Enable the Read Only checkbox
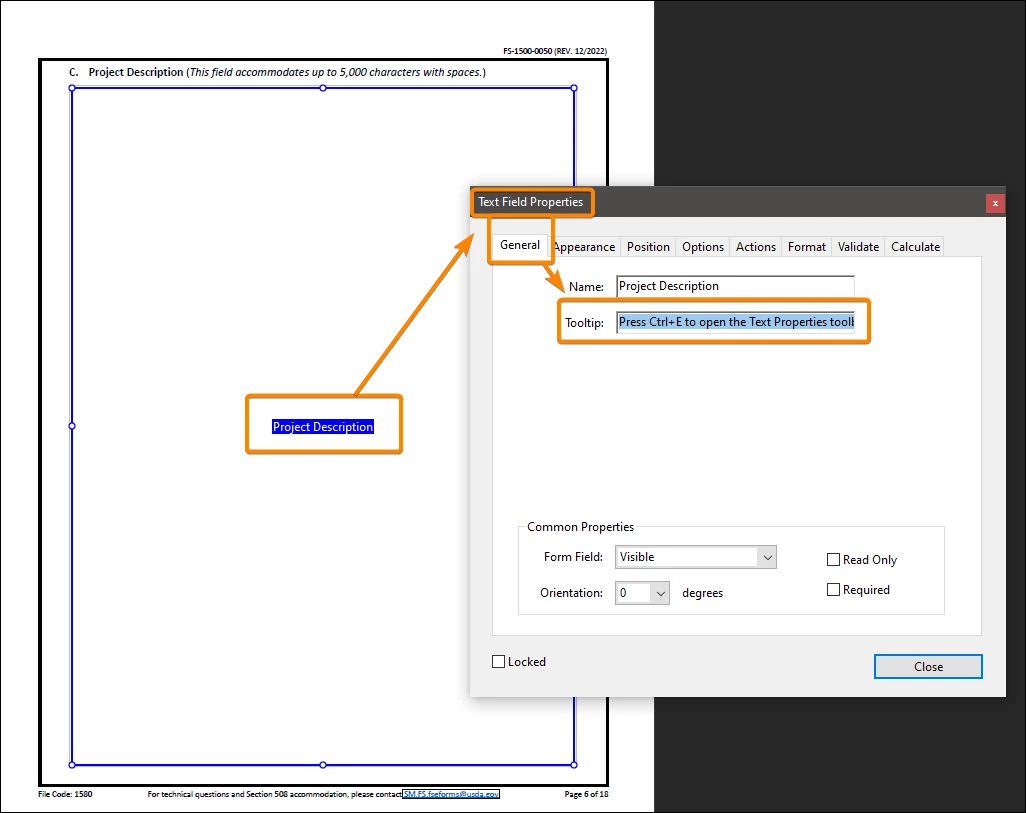This screenshot has height=813, width=1026. (833, 560)
